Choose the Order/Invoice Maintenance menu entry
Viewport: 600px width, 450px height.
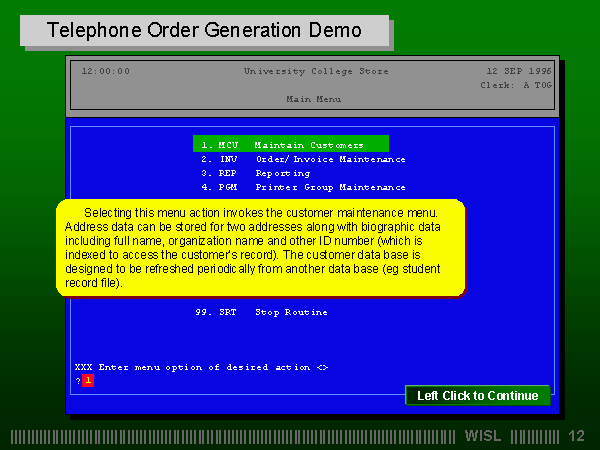click(302, 158)
